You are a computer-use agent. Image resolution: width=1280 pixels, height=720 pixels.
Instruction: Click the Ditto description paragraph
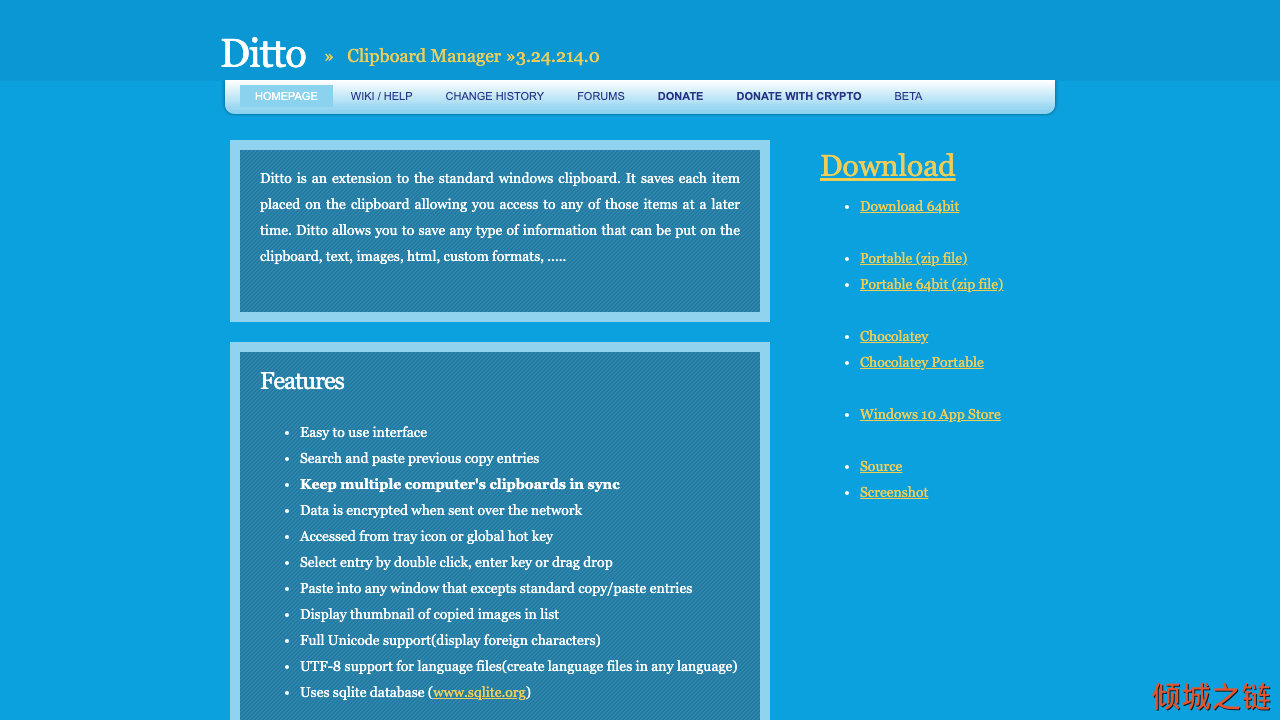pos(500,217)
